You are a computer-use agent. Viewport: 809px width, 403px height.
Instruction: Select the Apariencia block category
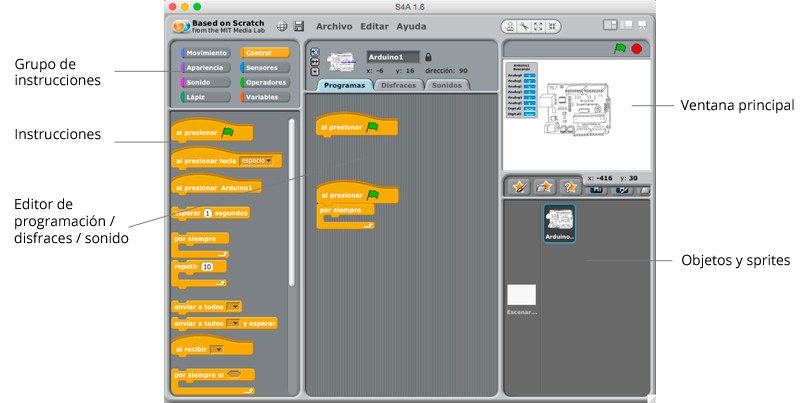(x=206, y=68)
